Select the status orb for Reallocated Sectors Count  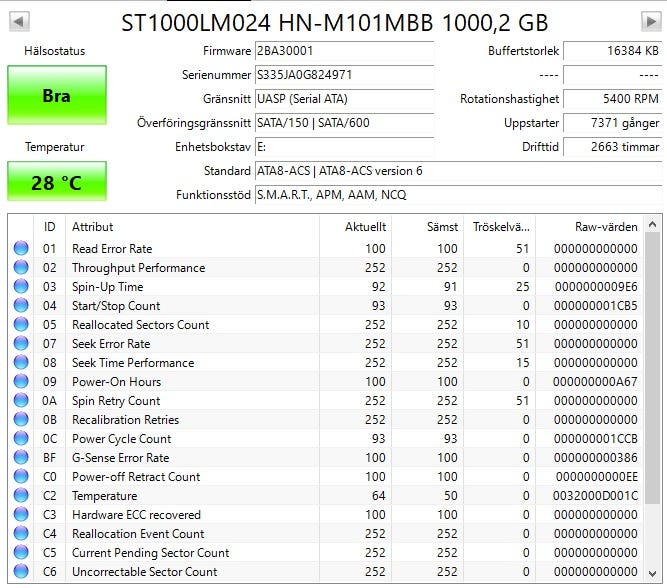point(21,325)
